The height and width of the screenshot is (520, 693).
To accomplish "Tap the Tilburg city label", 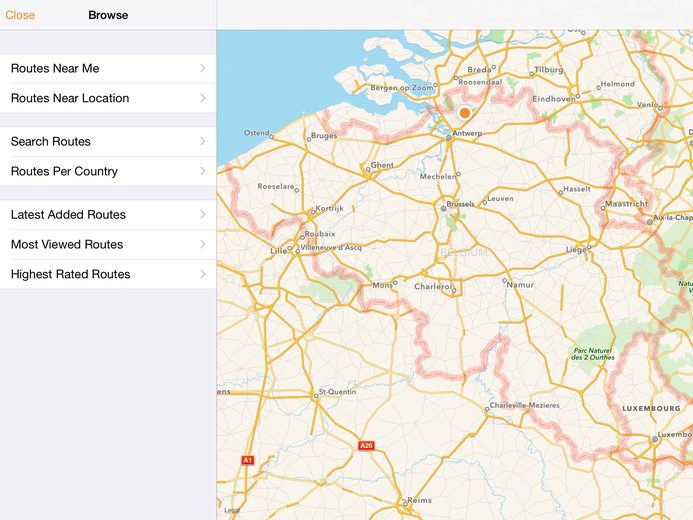I will coord(549,70).
